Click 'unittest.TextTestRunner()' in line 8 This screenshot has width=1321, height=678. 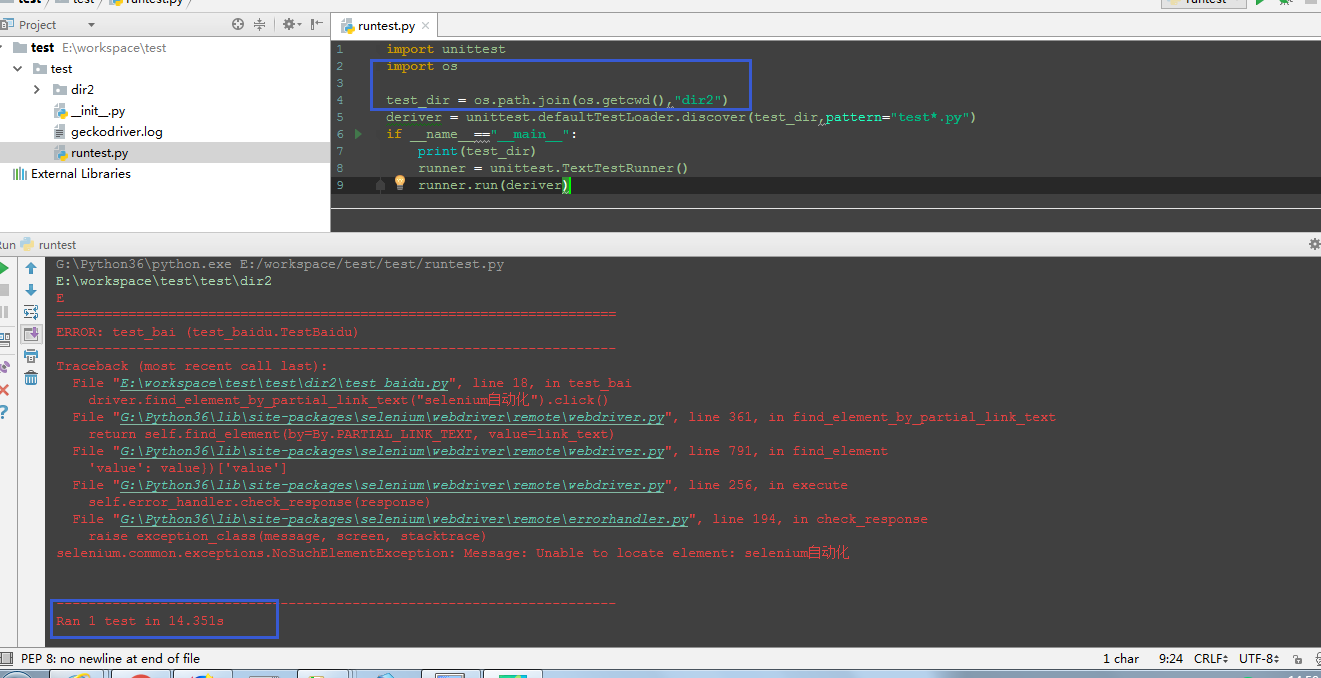point(589,168)
